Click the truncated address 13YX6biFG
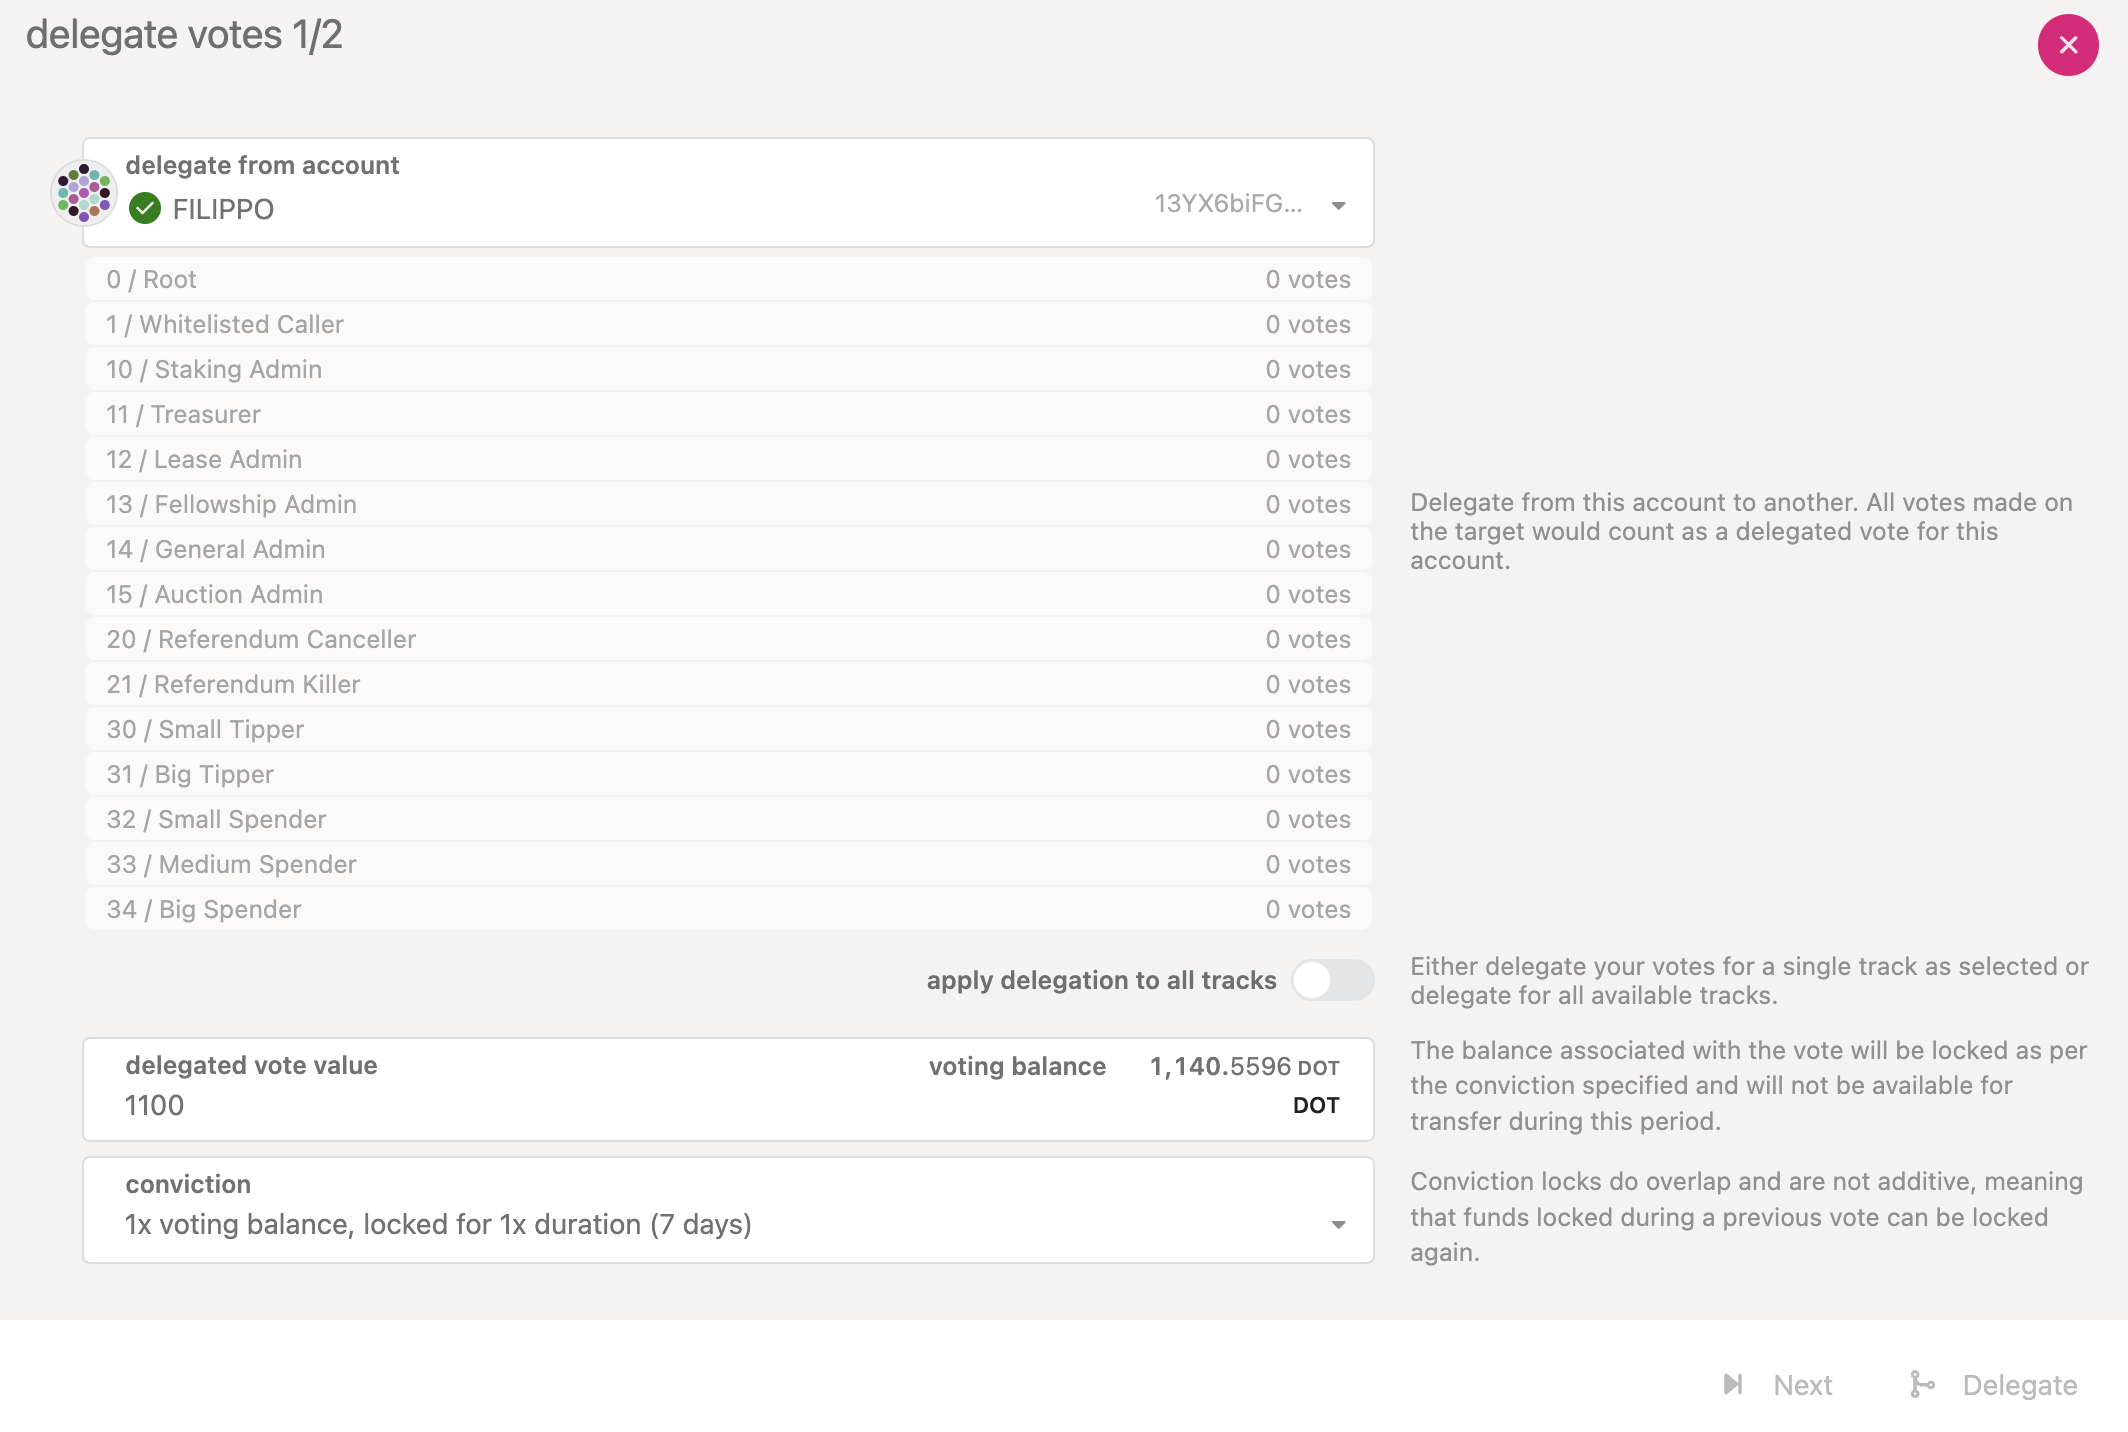 pos(1228,204)
